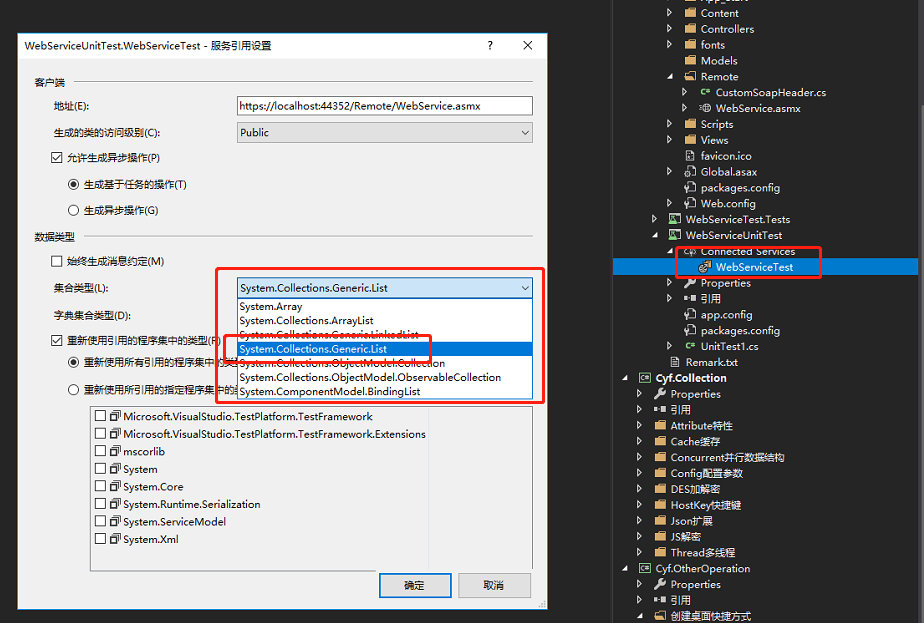
Task: Select the Json扩展 folder
Action: [x=691, y=521]
